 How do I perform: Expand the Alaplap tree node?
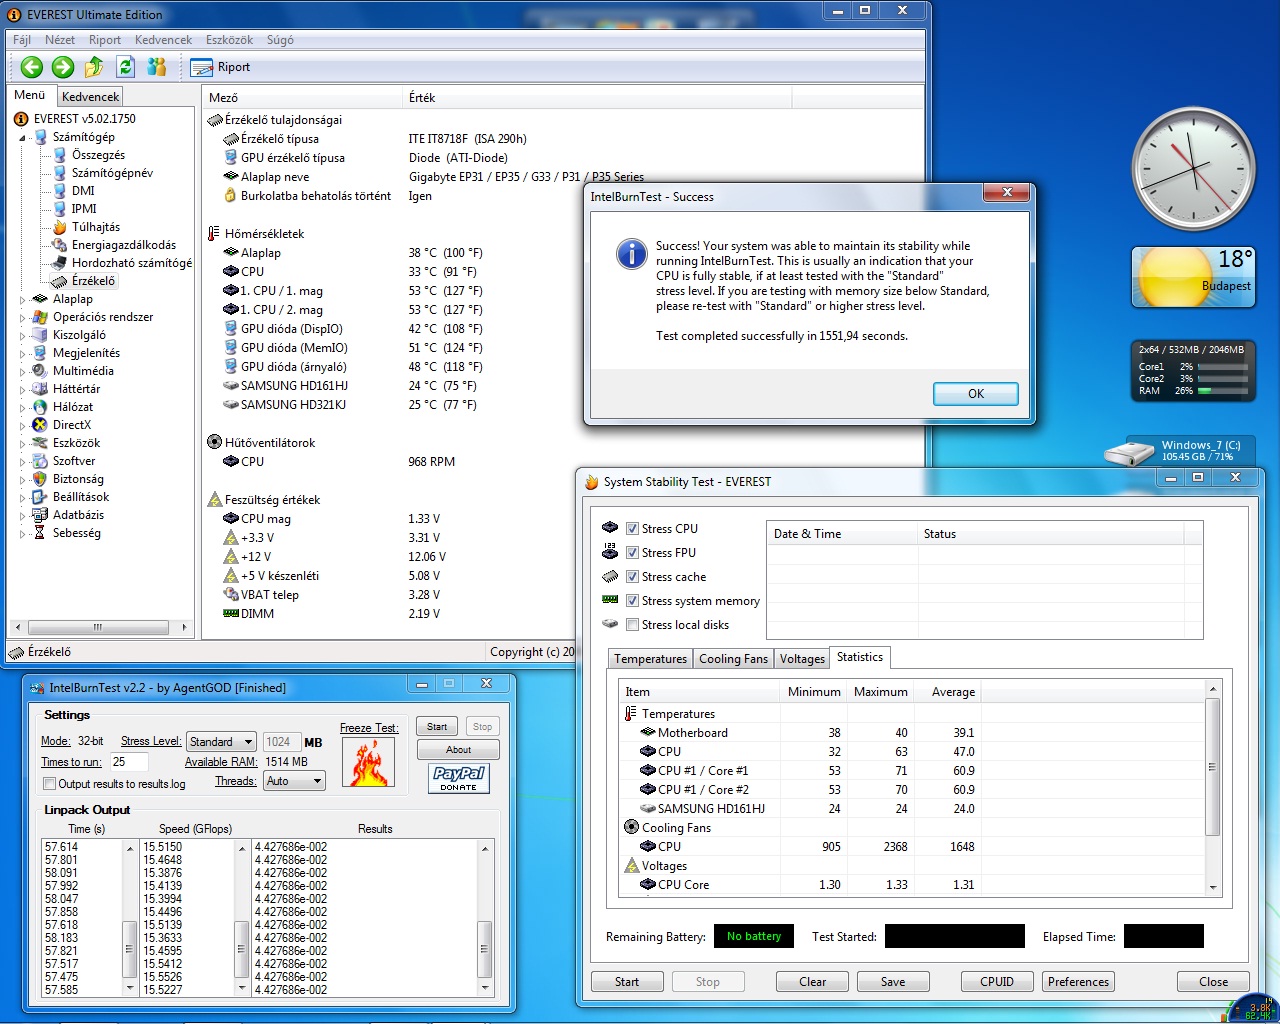coord(22,299)
